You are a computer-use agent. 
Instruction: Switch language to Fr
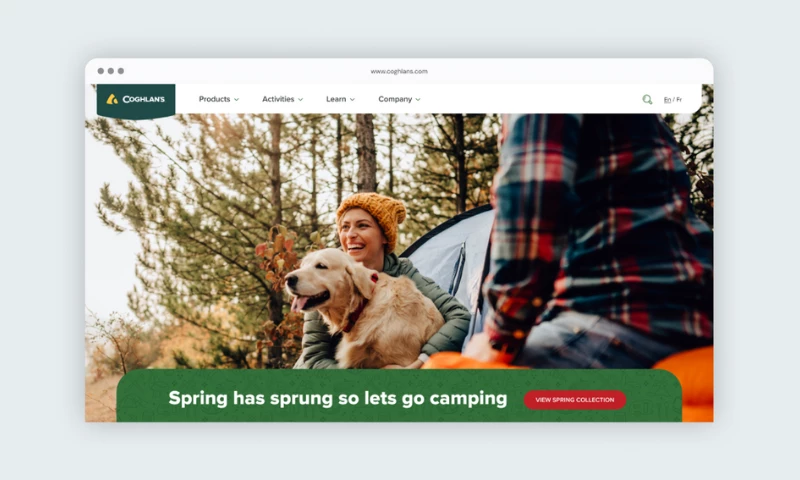point(679,99)
